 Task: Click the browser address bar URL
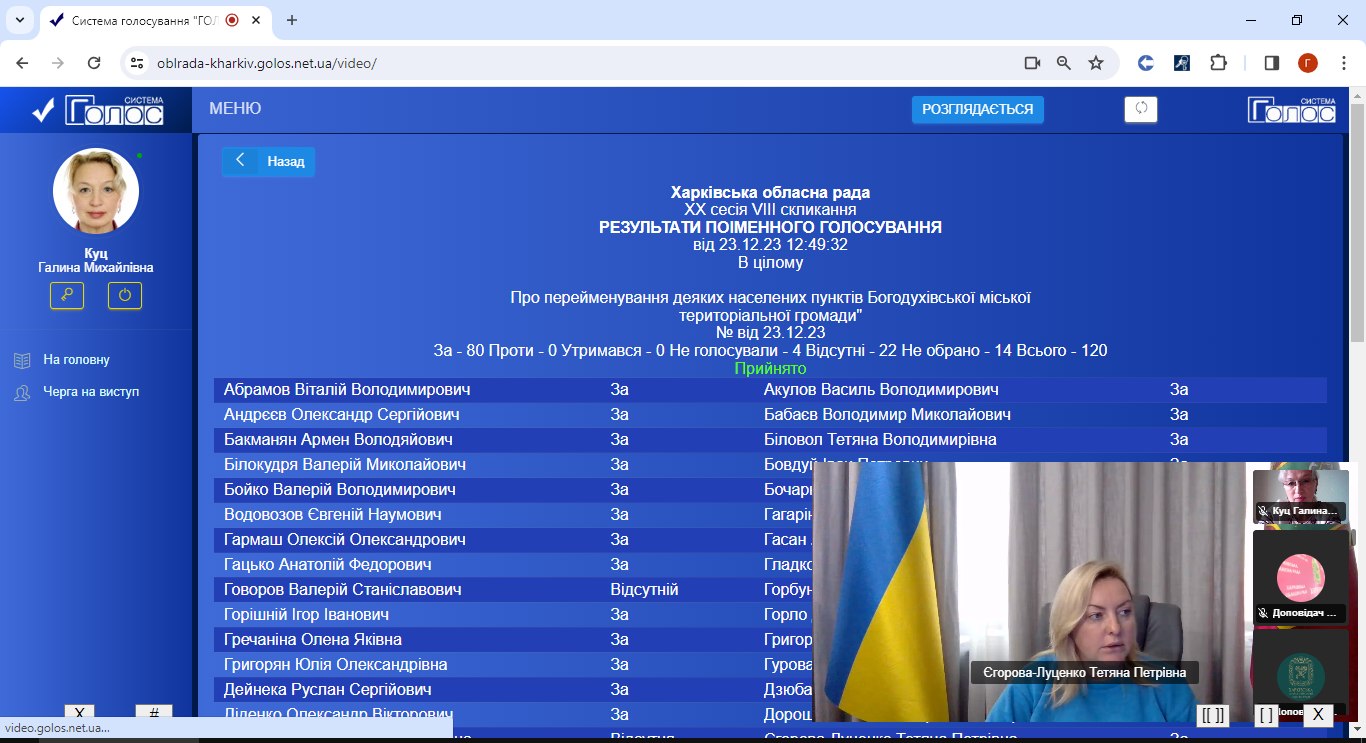click(267, 63)
